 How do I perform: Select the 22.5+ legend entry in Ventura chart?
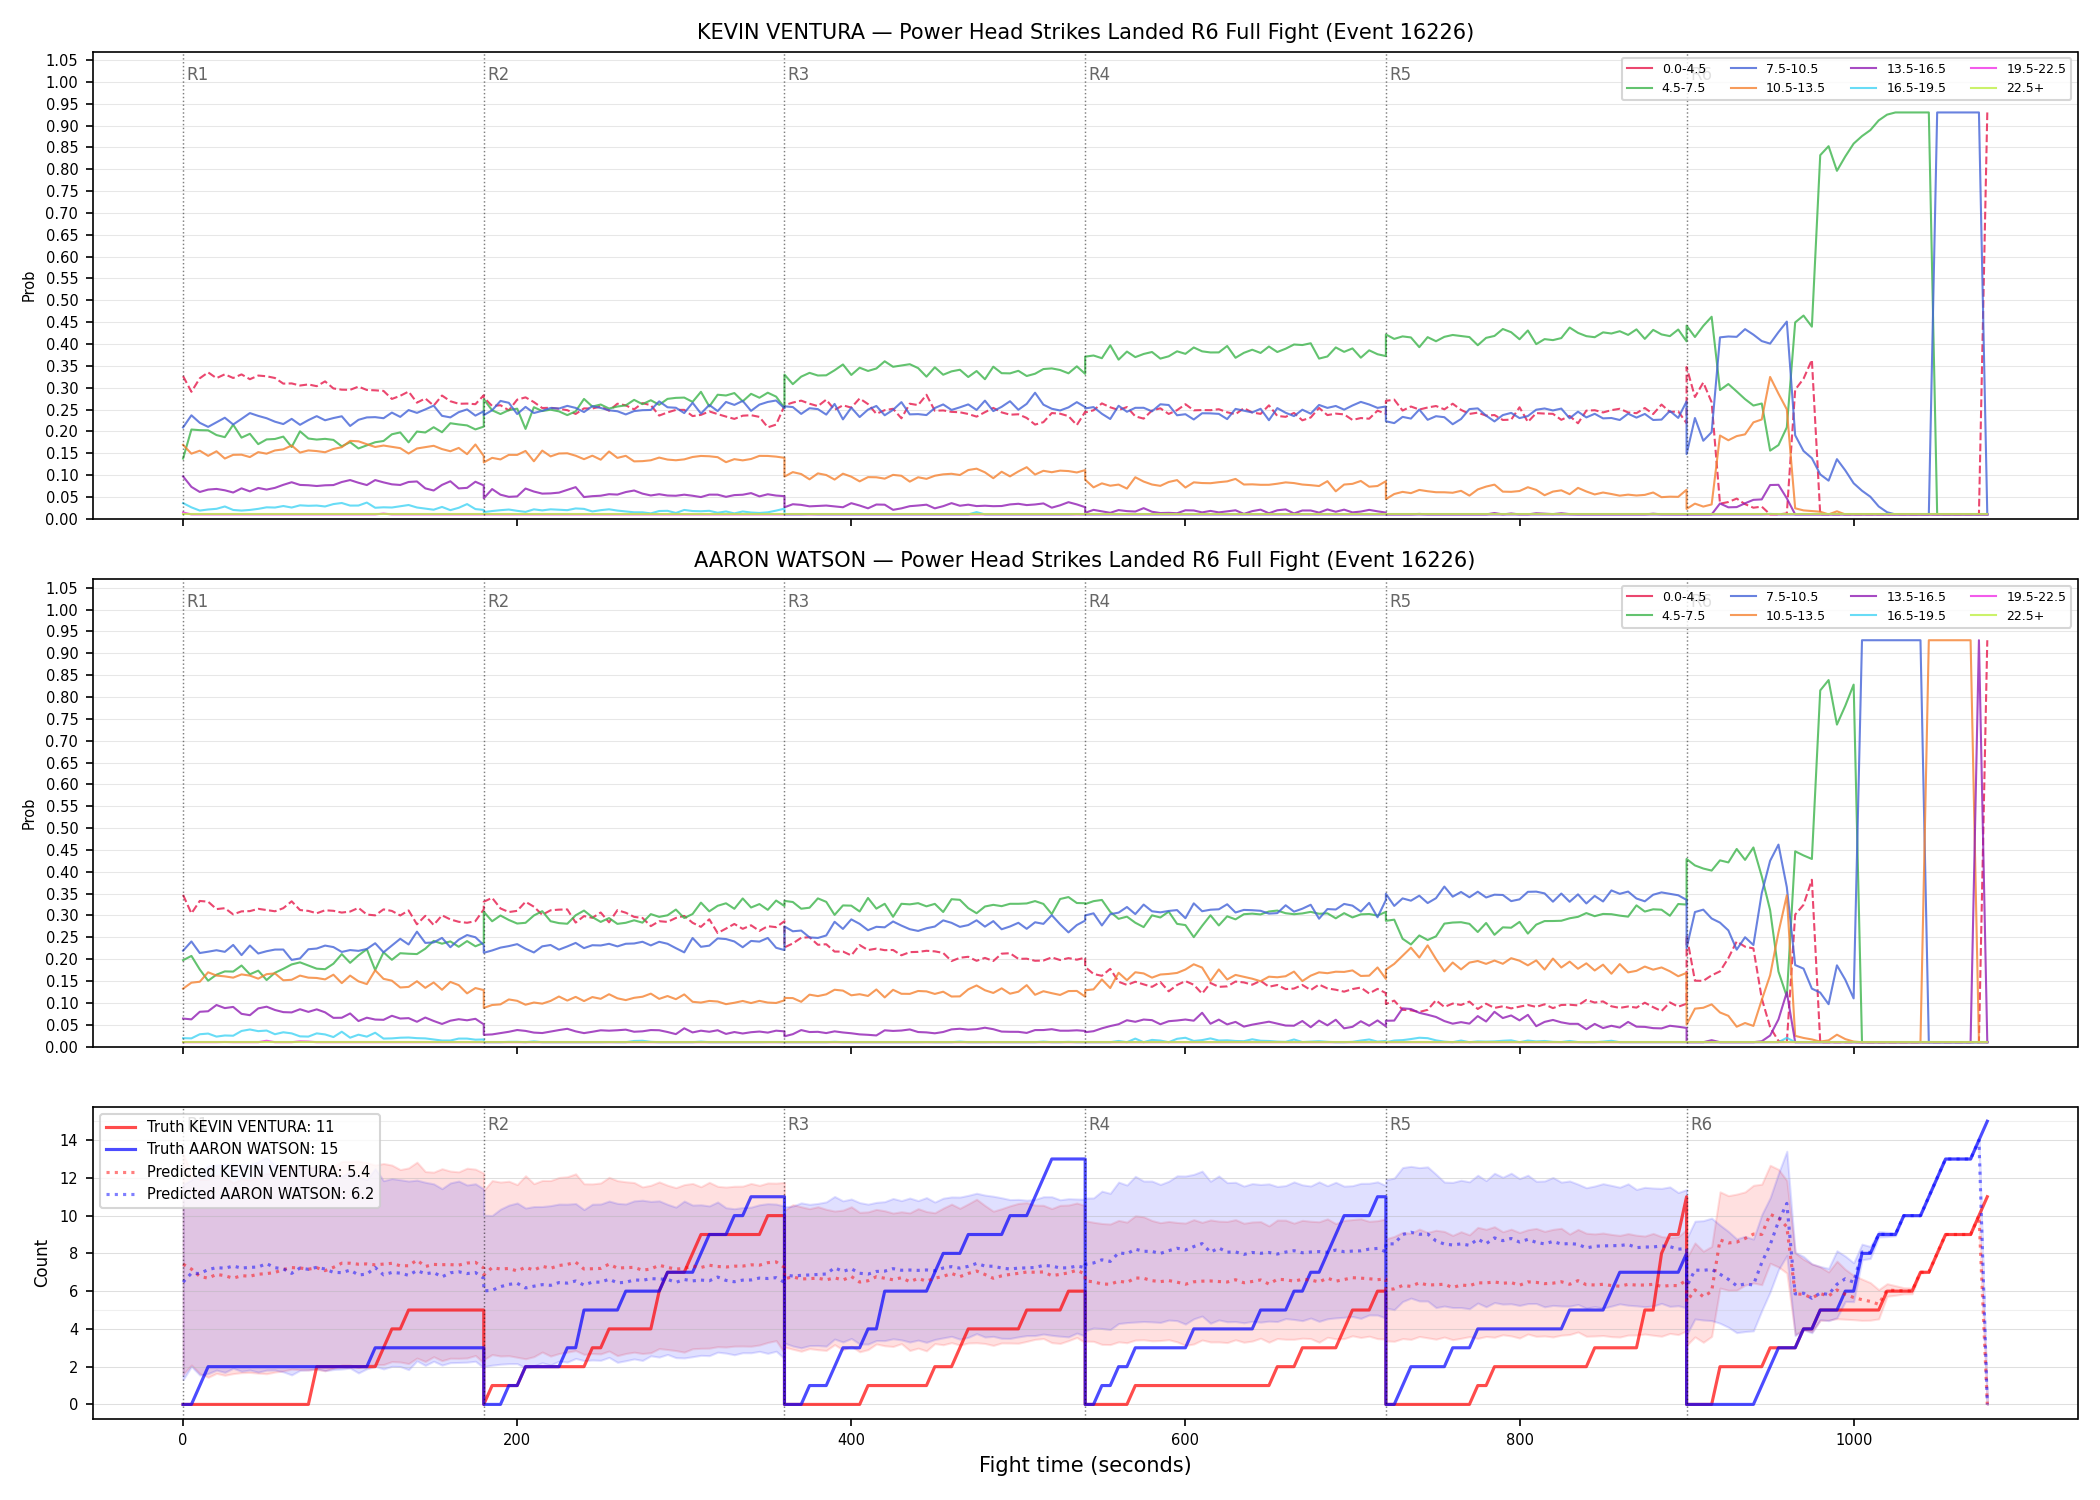click(2007, 88)
